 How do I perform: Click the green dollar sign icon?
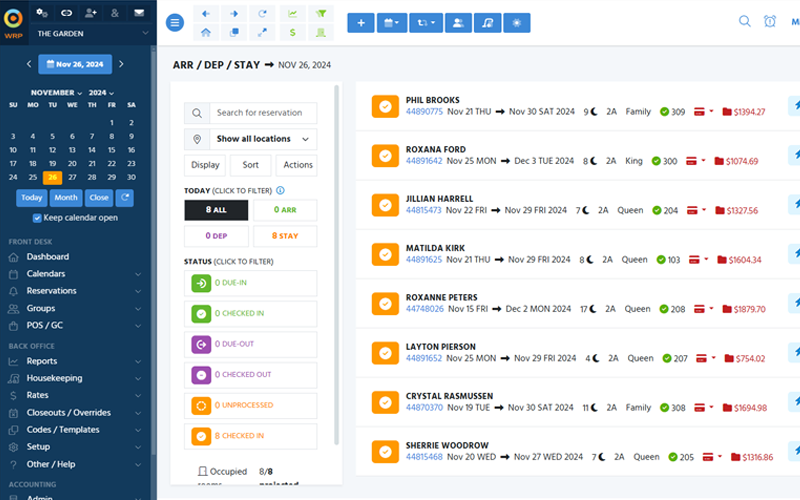point(292,32)
